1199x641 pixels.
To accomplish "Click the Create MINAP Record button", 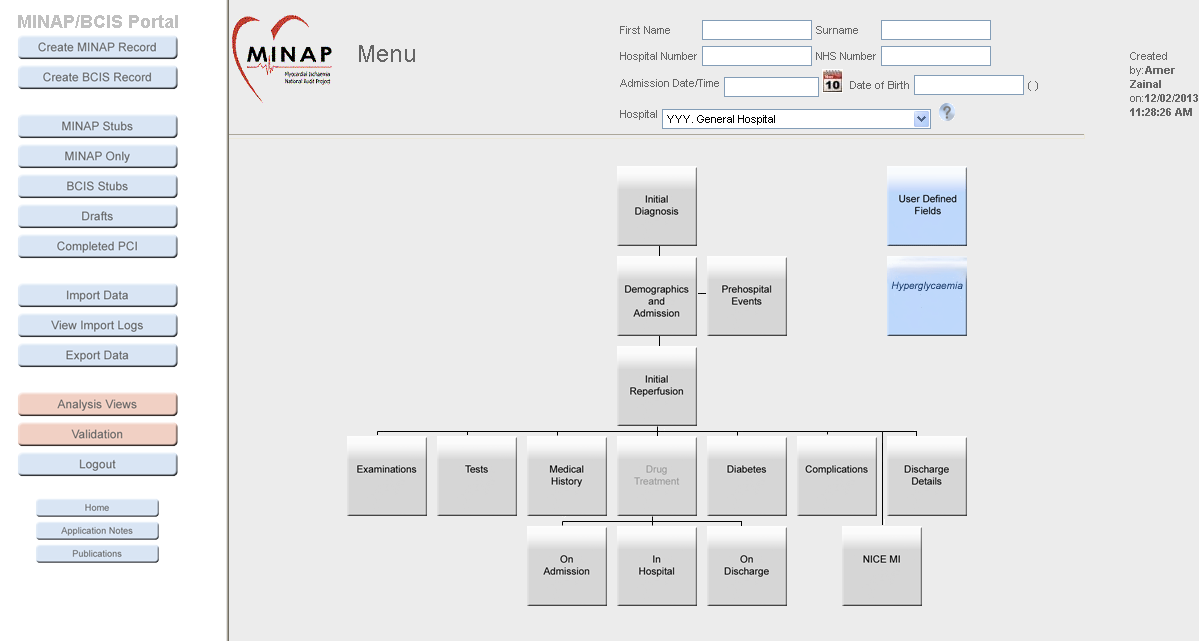I will (x=97, y=48).
